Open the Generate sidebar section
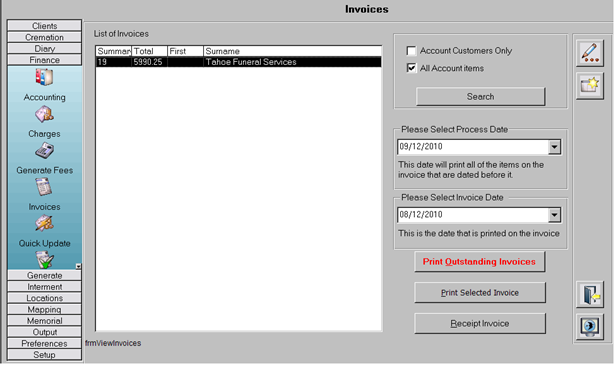Screen dimensions: 616x366 [x=44, y=275]
